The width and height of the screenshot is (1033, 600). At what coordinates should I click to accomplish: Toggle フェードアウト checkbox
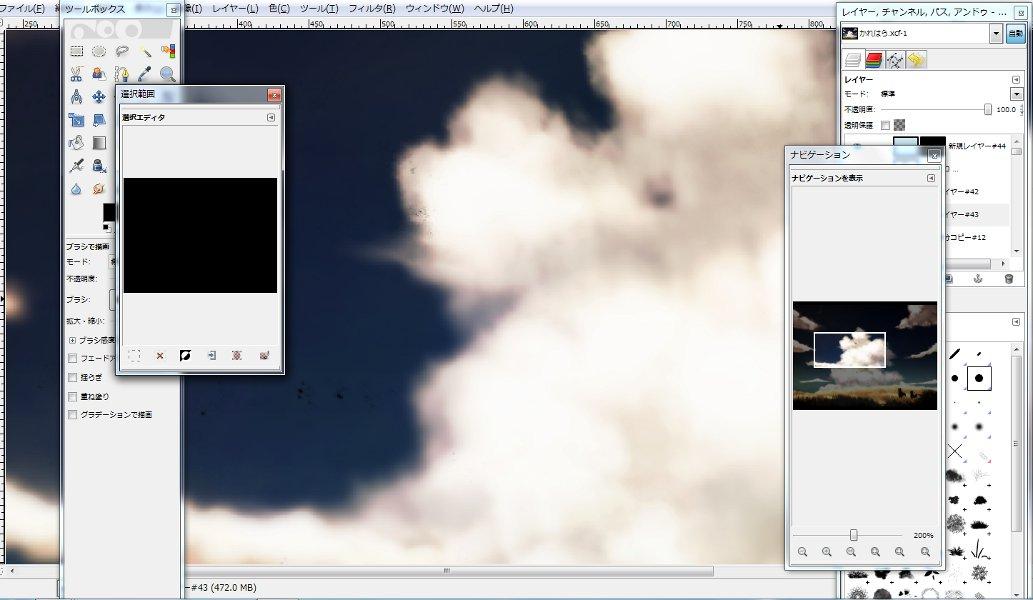[x=72, y=358]
